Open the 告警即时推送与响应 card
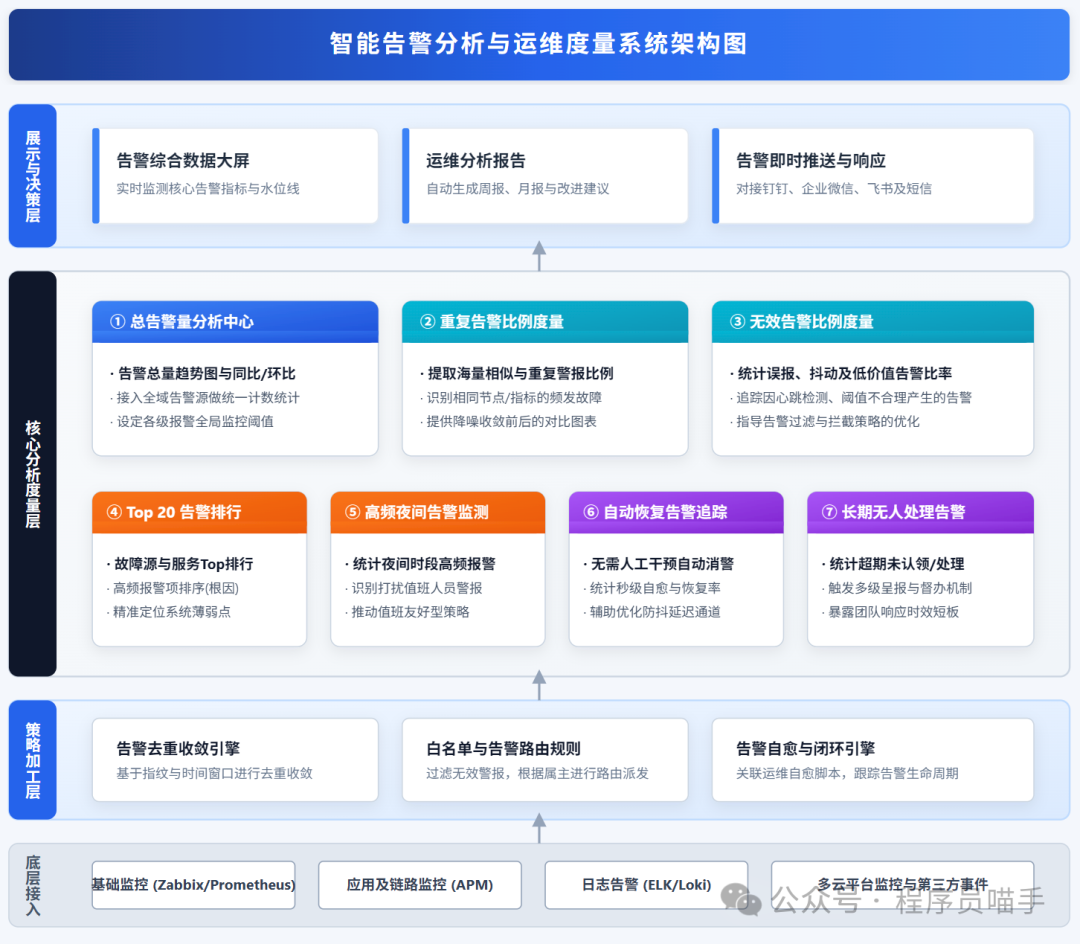This screenshot has height=944, width=1080. (873, 176)
